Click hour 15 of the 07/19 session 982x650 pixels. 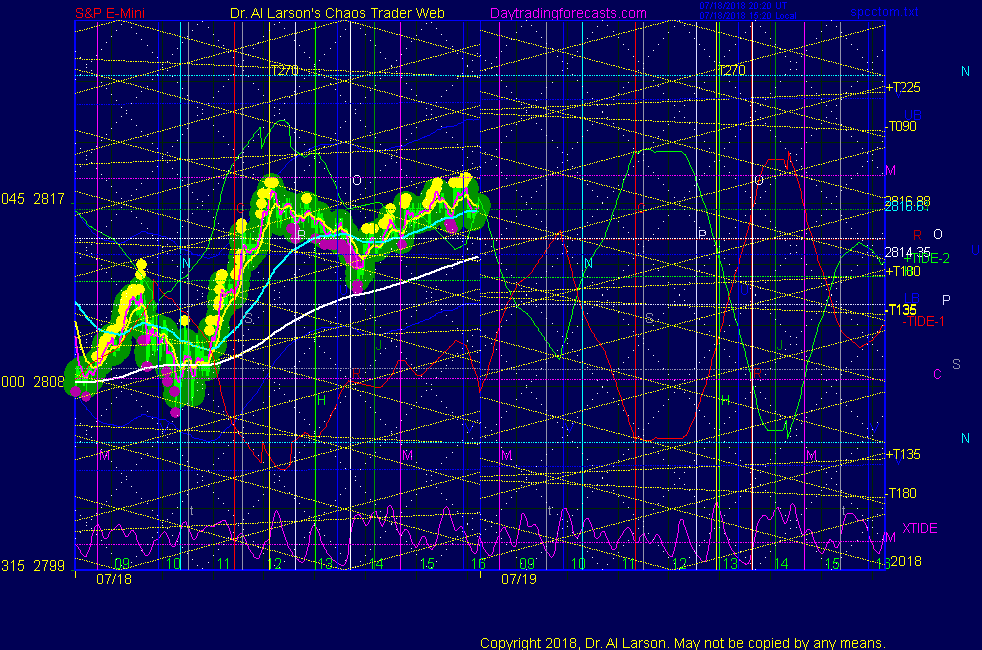pos(832,563)
